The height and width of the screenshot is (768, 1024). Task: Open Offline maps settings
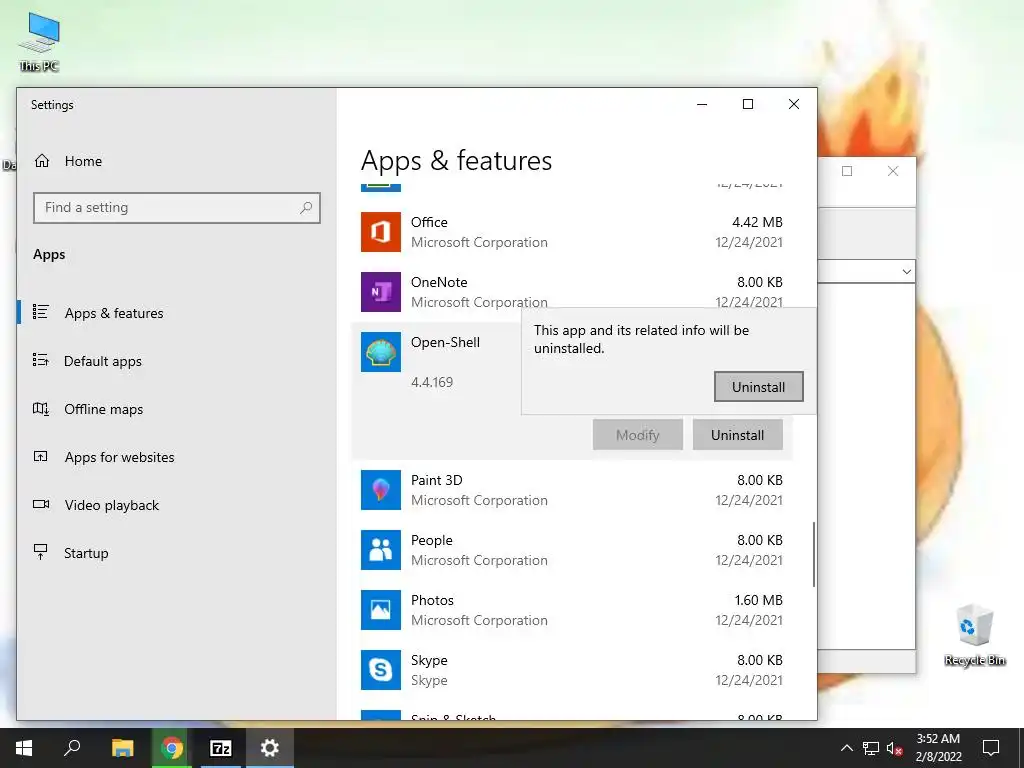(x=103, y=409)
